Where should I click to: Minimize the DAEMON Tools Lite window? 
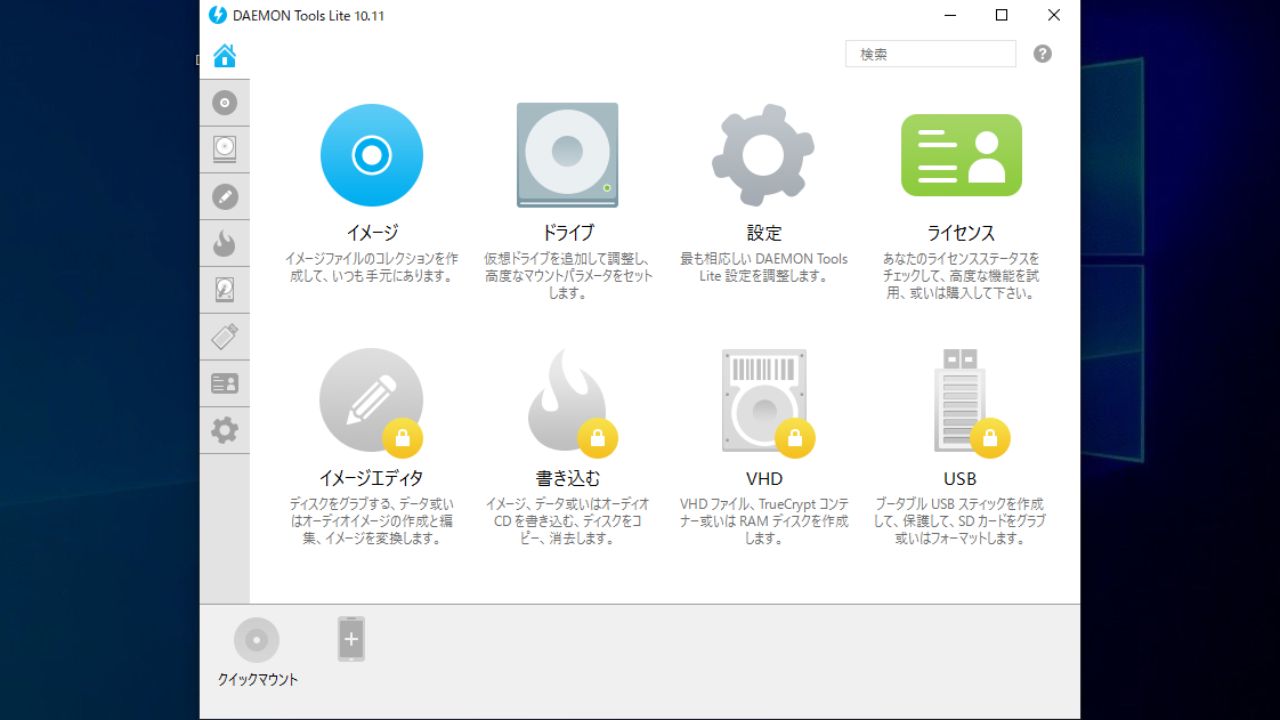click(949, 15)
